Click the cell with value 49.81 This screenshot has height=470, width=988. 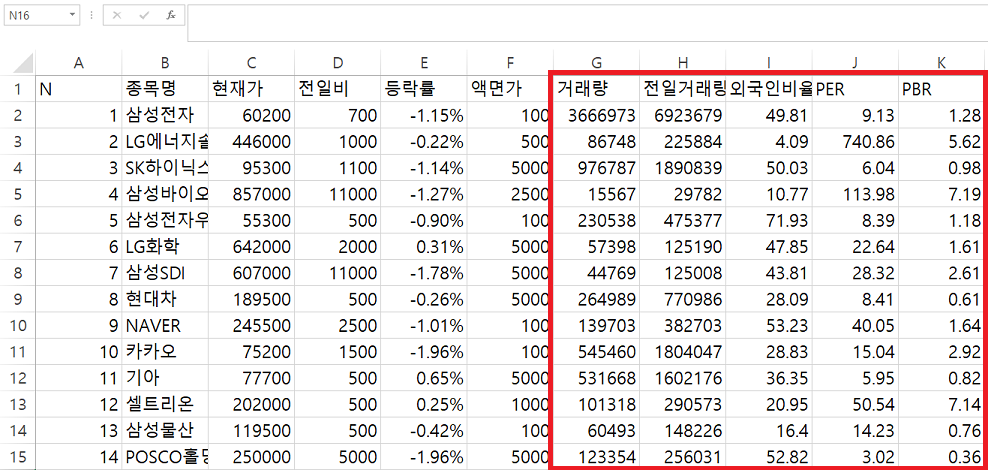pos(769,115)
